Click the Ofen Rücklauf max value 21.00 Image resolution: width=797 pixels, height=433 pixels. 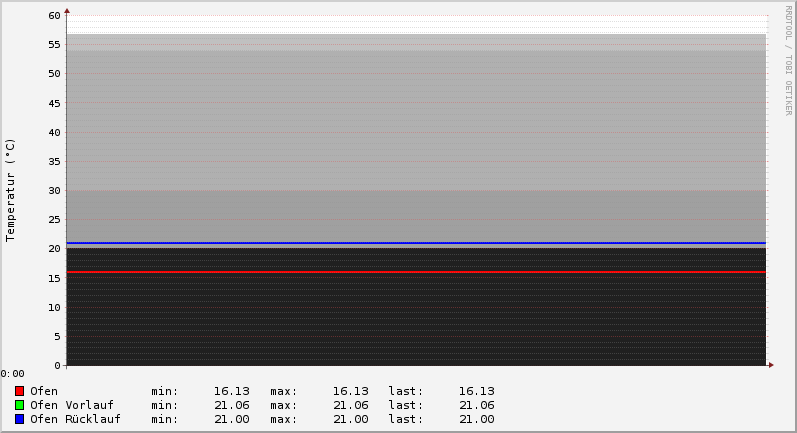pyautogui.click(x=350, y=419)
